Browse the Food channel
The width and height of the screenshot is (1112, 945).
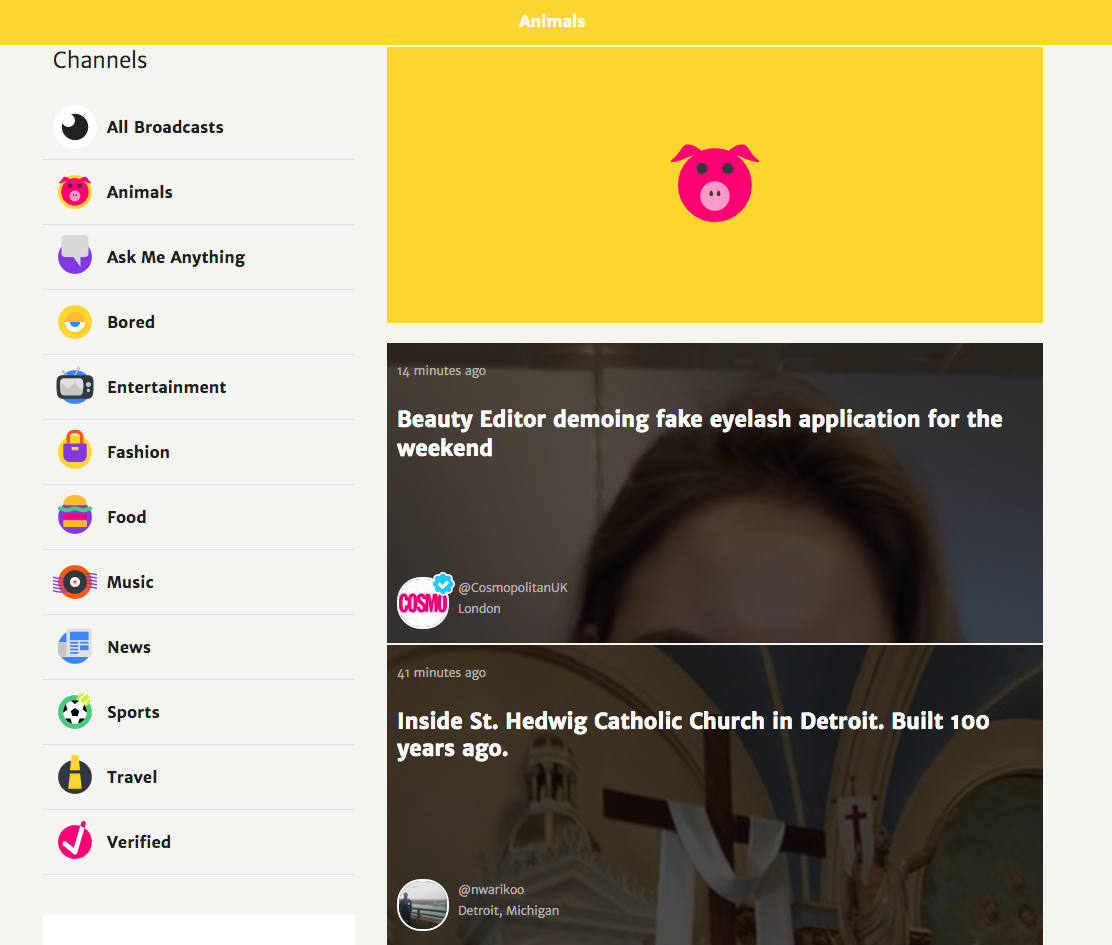(x=127, y=517)
